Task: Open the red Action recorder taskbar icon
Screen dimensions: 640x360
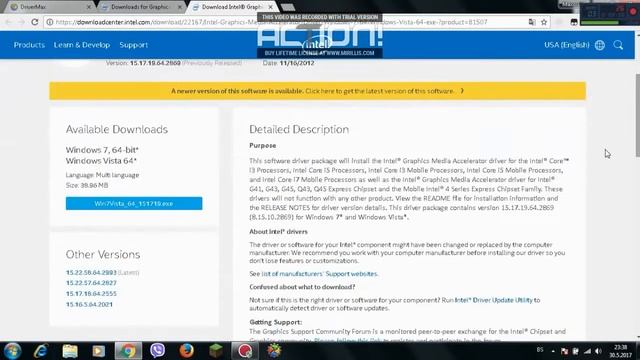Action: (245, 351)
